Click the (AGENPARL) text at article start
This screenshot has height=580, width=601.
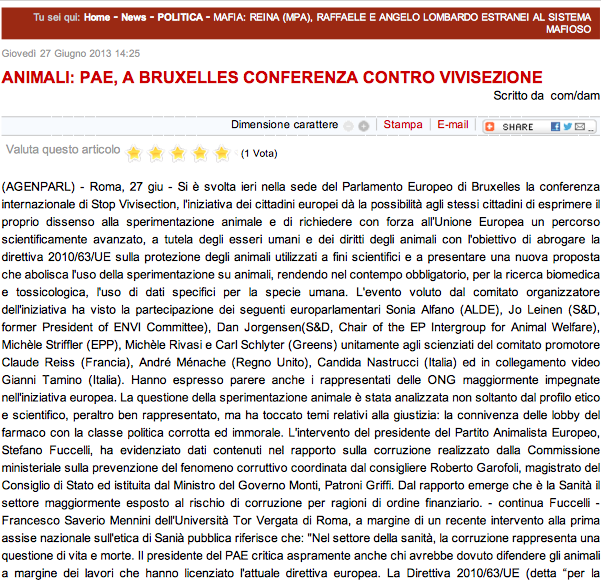pyautogui.click(x=38, y=187)
